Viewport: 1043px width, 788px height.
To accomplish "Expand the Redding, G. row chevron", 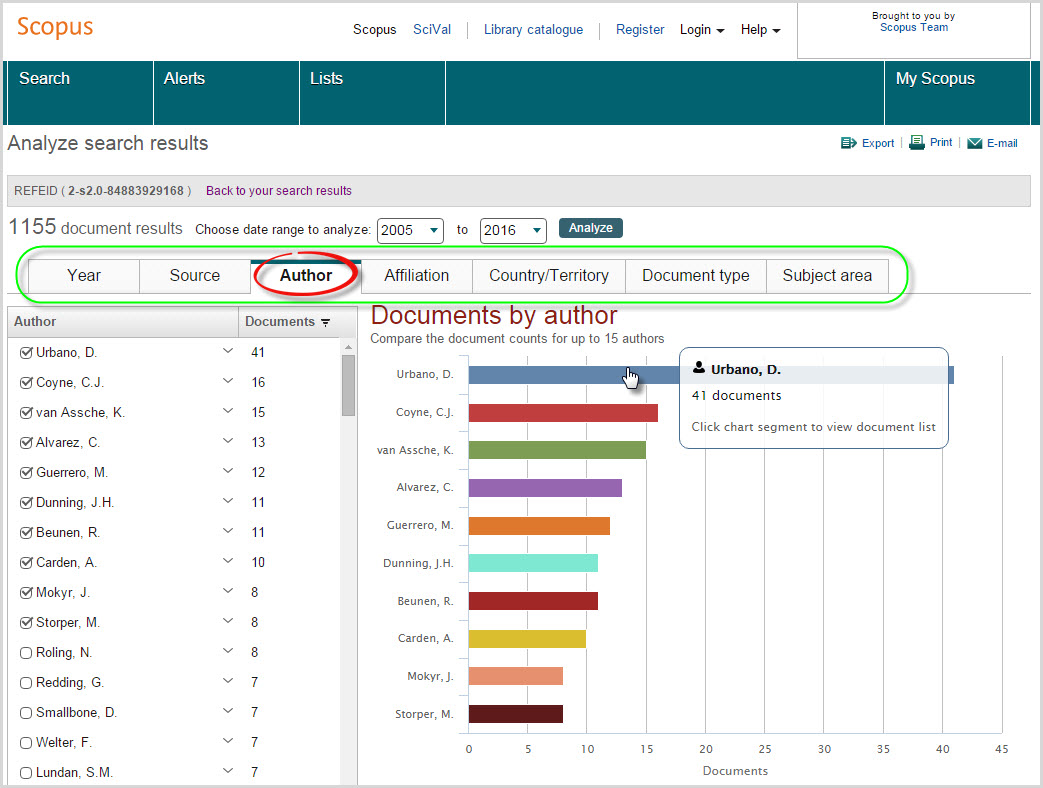I will [x=227, y=680].
